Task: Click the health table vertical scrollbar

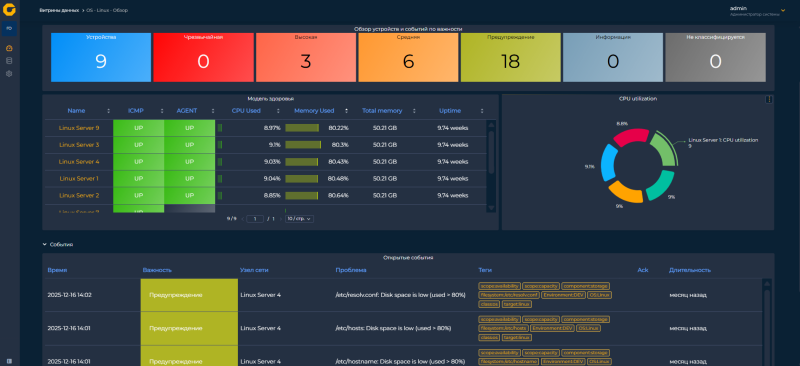Action: (x=491, y=152)
